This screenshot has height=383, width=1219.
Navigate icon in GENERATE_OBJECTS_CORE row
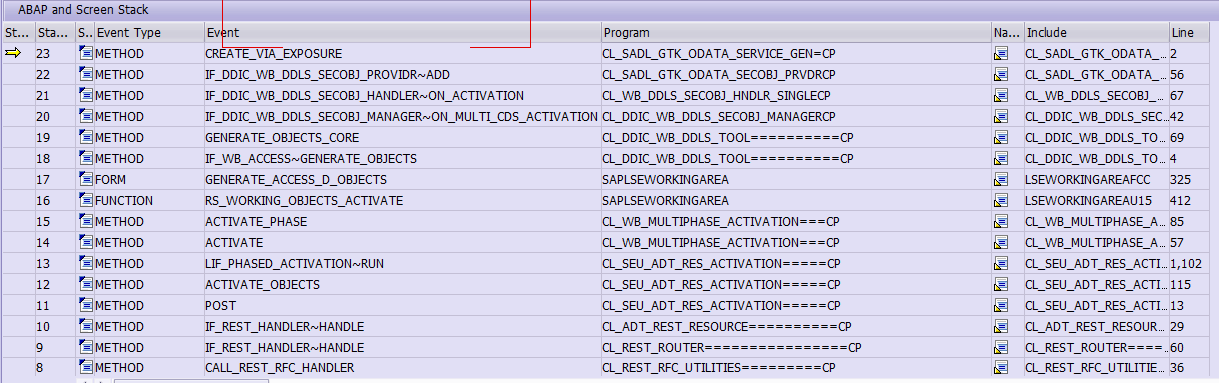[1000, 138]
